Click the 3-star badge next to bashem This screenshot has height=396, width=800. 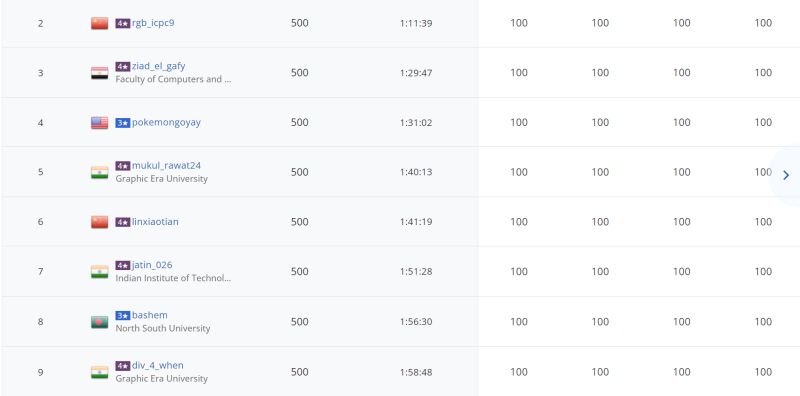(122, 315)
